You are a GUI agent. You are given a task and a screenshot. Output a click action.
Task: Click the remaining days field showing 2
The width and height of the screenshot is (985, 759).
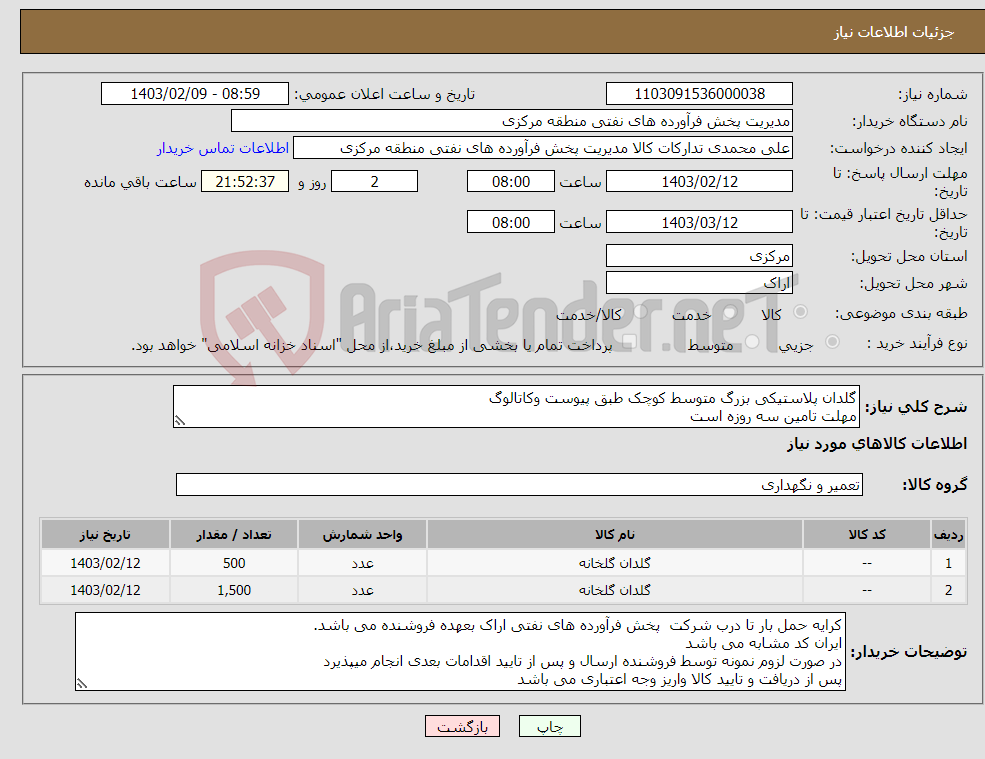pyautogui.click(x=374, y=182)
